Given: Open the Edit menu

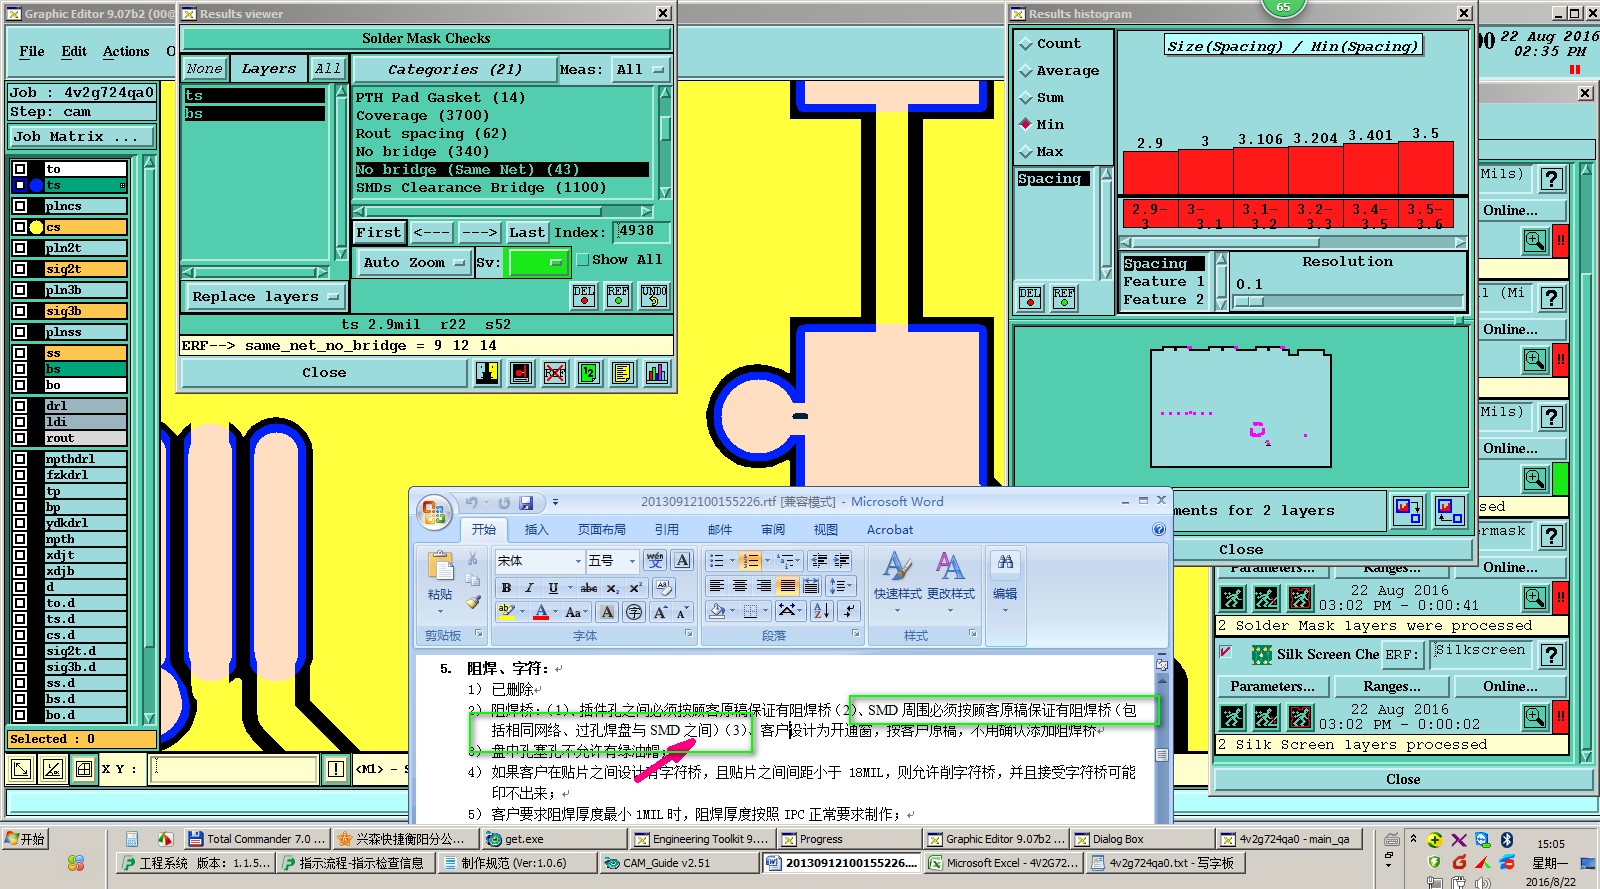Looking at the screenshot, I should pyautogui.click(x=74, y=51).
